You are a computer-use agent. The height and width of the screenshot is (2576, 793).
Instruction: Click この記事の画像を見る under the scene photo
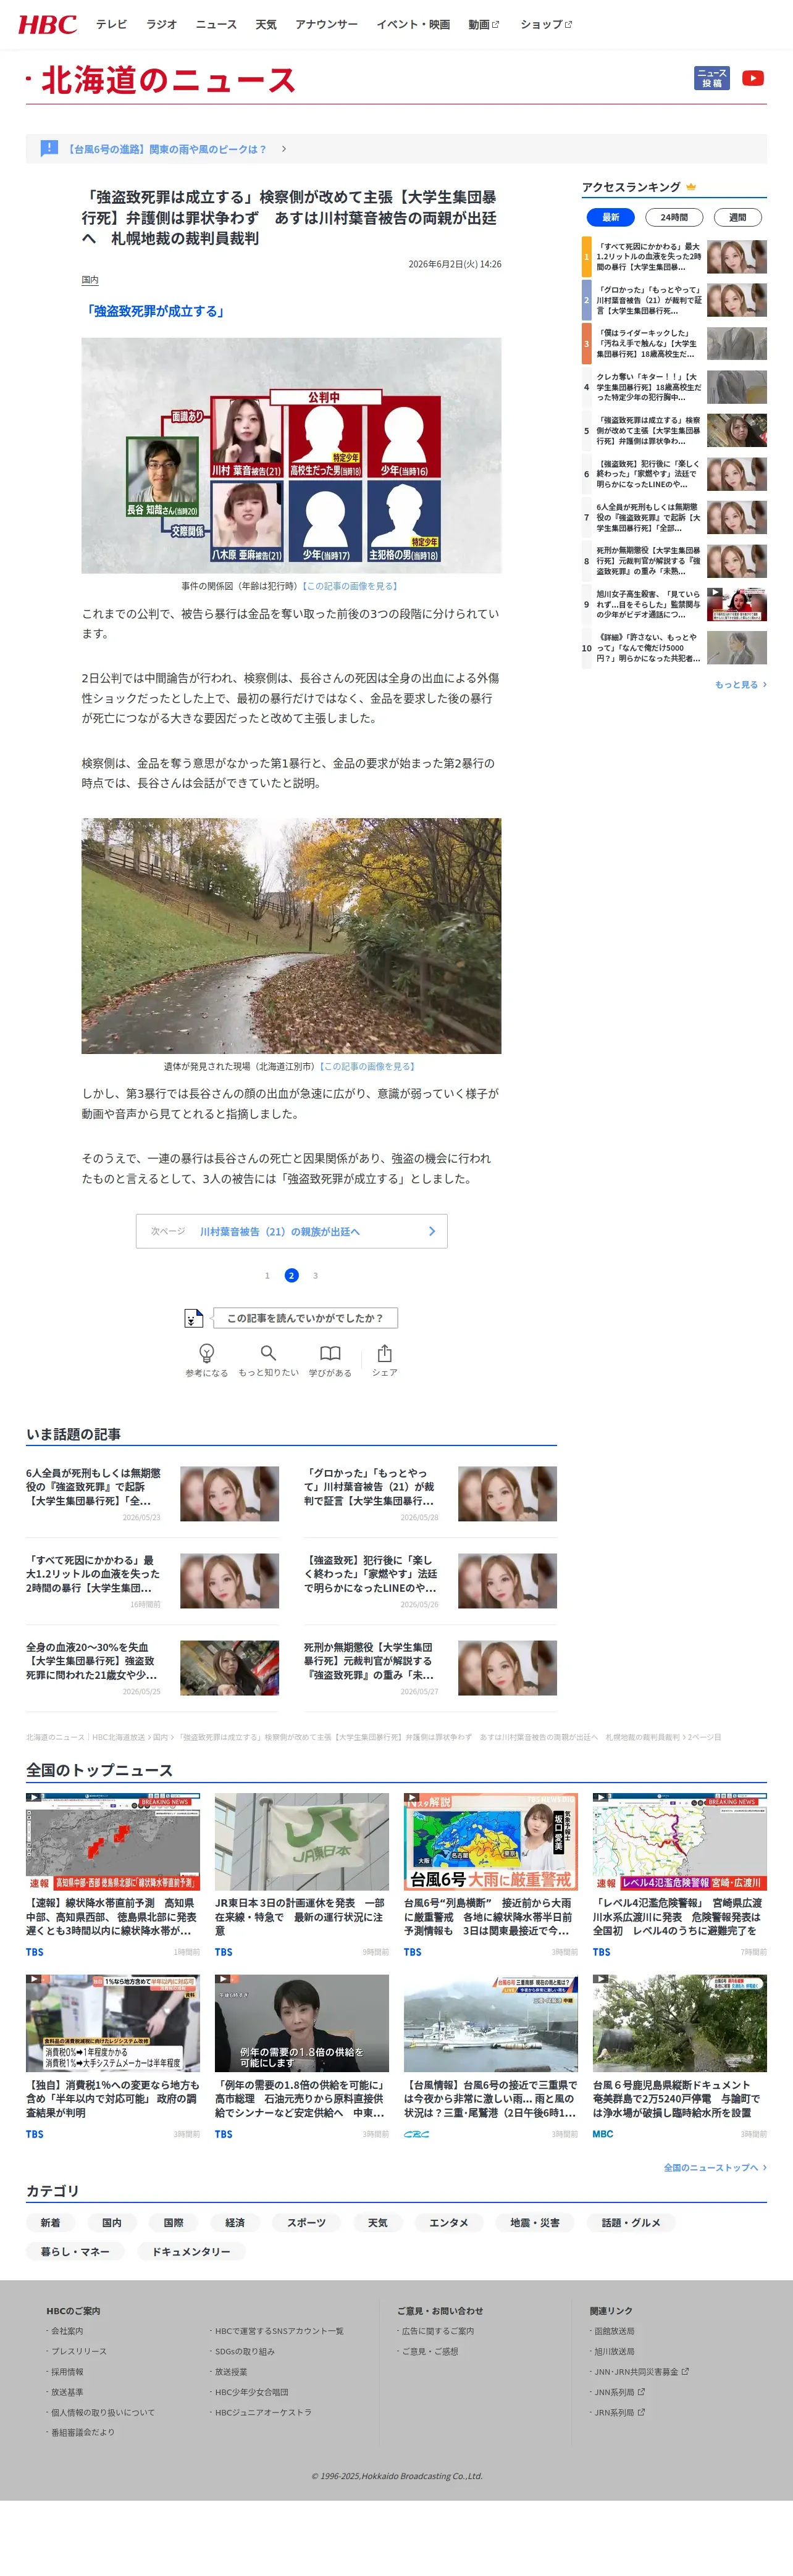[368, 1066]
